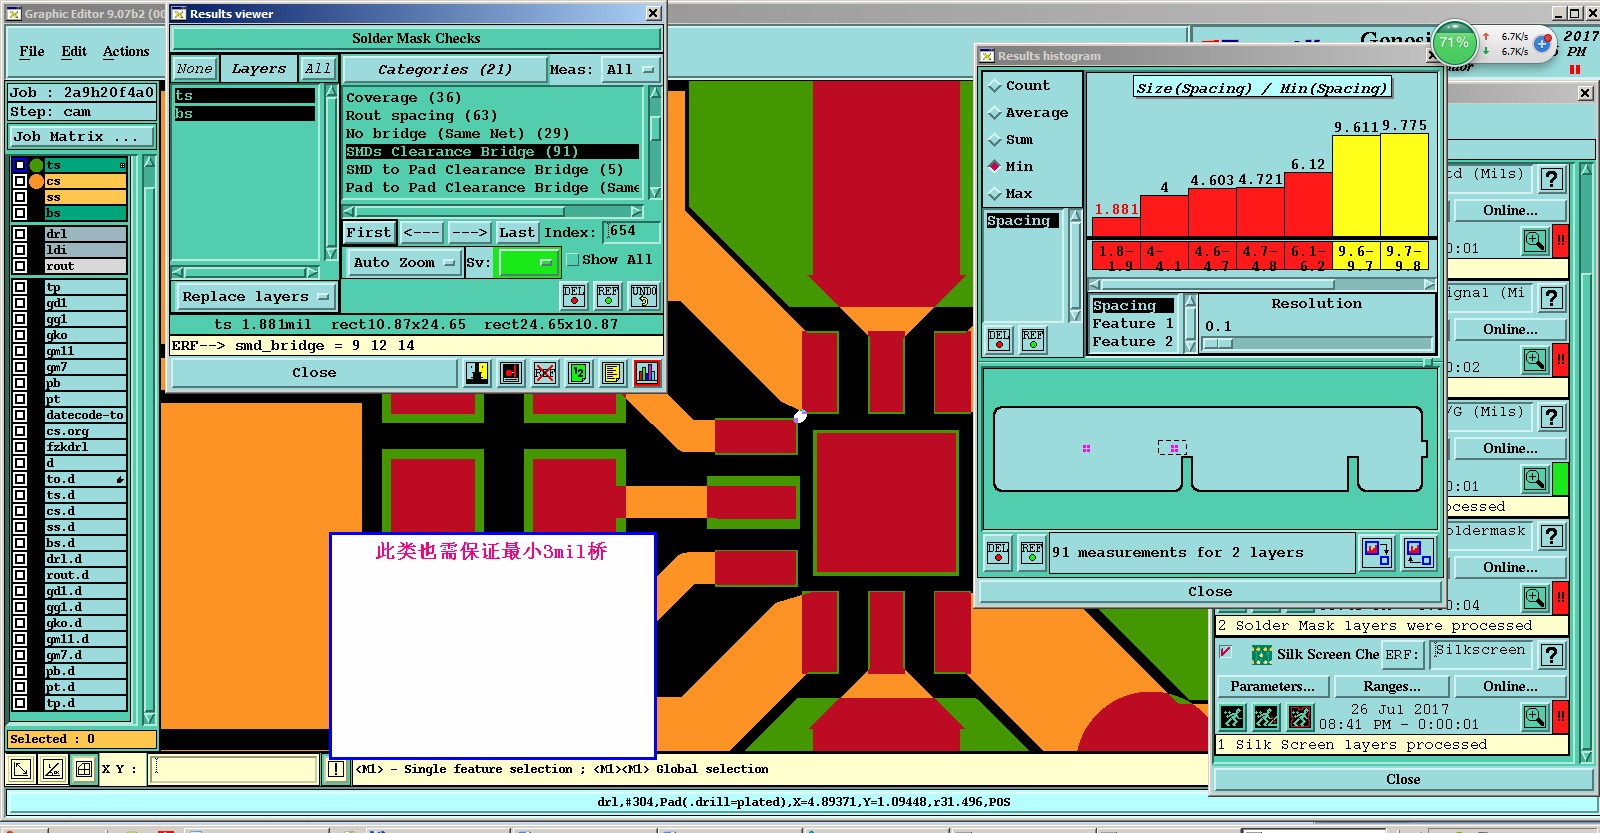Click the REF icon in Results viewer
Image resolution: width=1600 pixels, height=833 pixels.
(608, 296)
